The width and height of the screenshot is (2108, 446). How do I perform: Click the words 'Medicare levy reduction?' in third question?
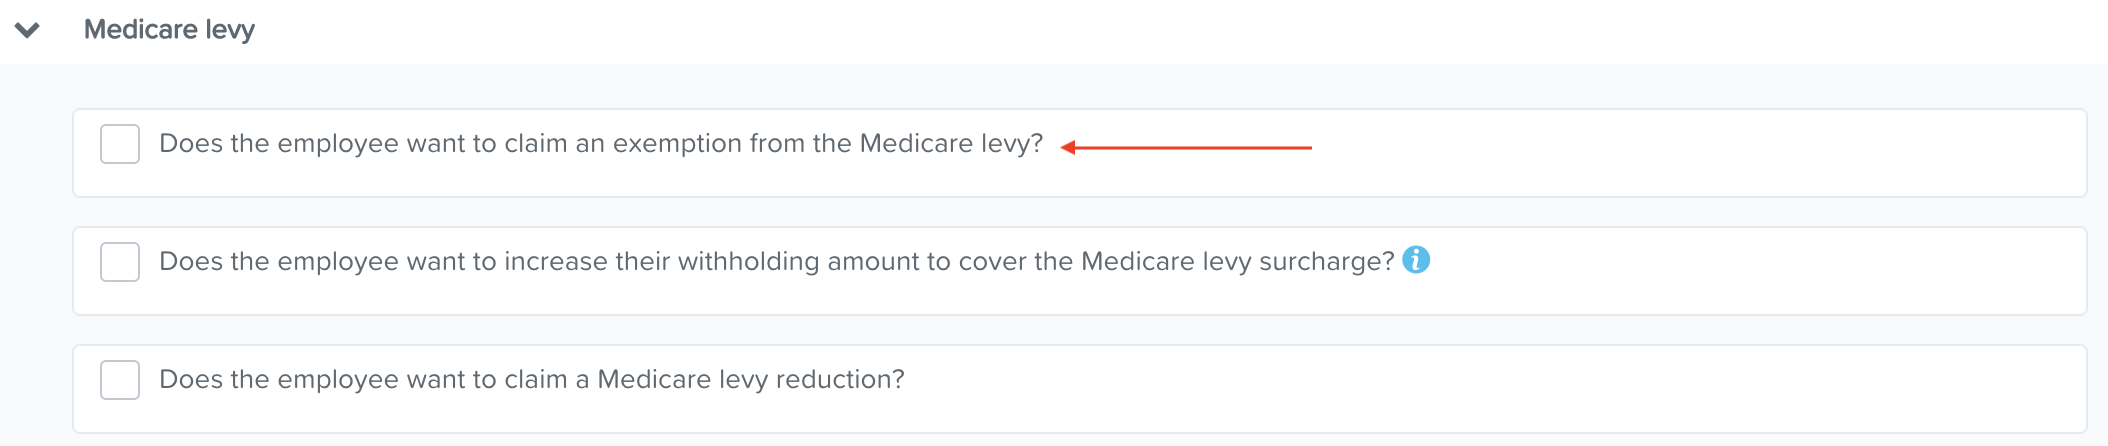[751, 380]
